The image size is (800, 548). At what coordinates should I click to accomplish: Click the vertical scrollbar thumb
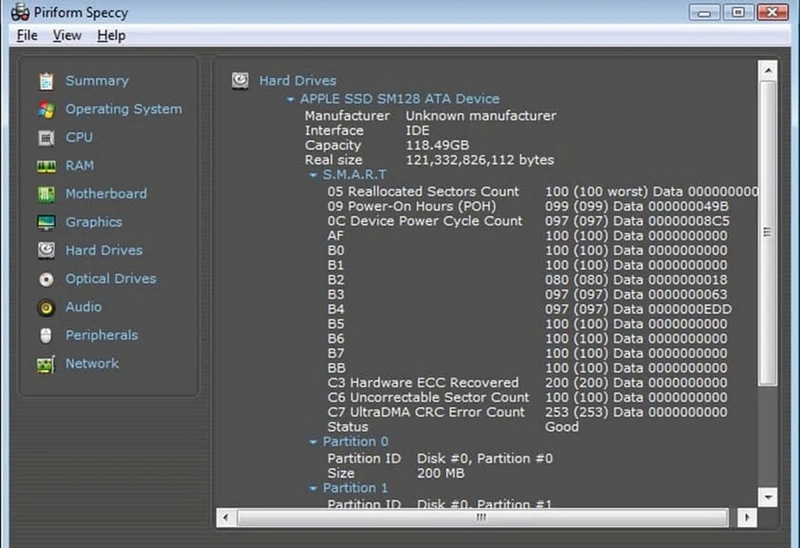[768, 232]
